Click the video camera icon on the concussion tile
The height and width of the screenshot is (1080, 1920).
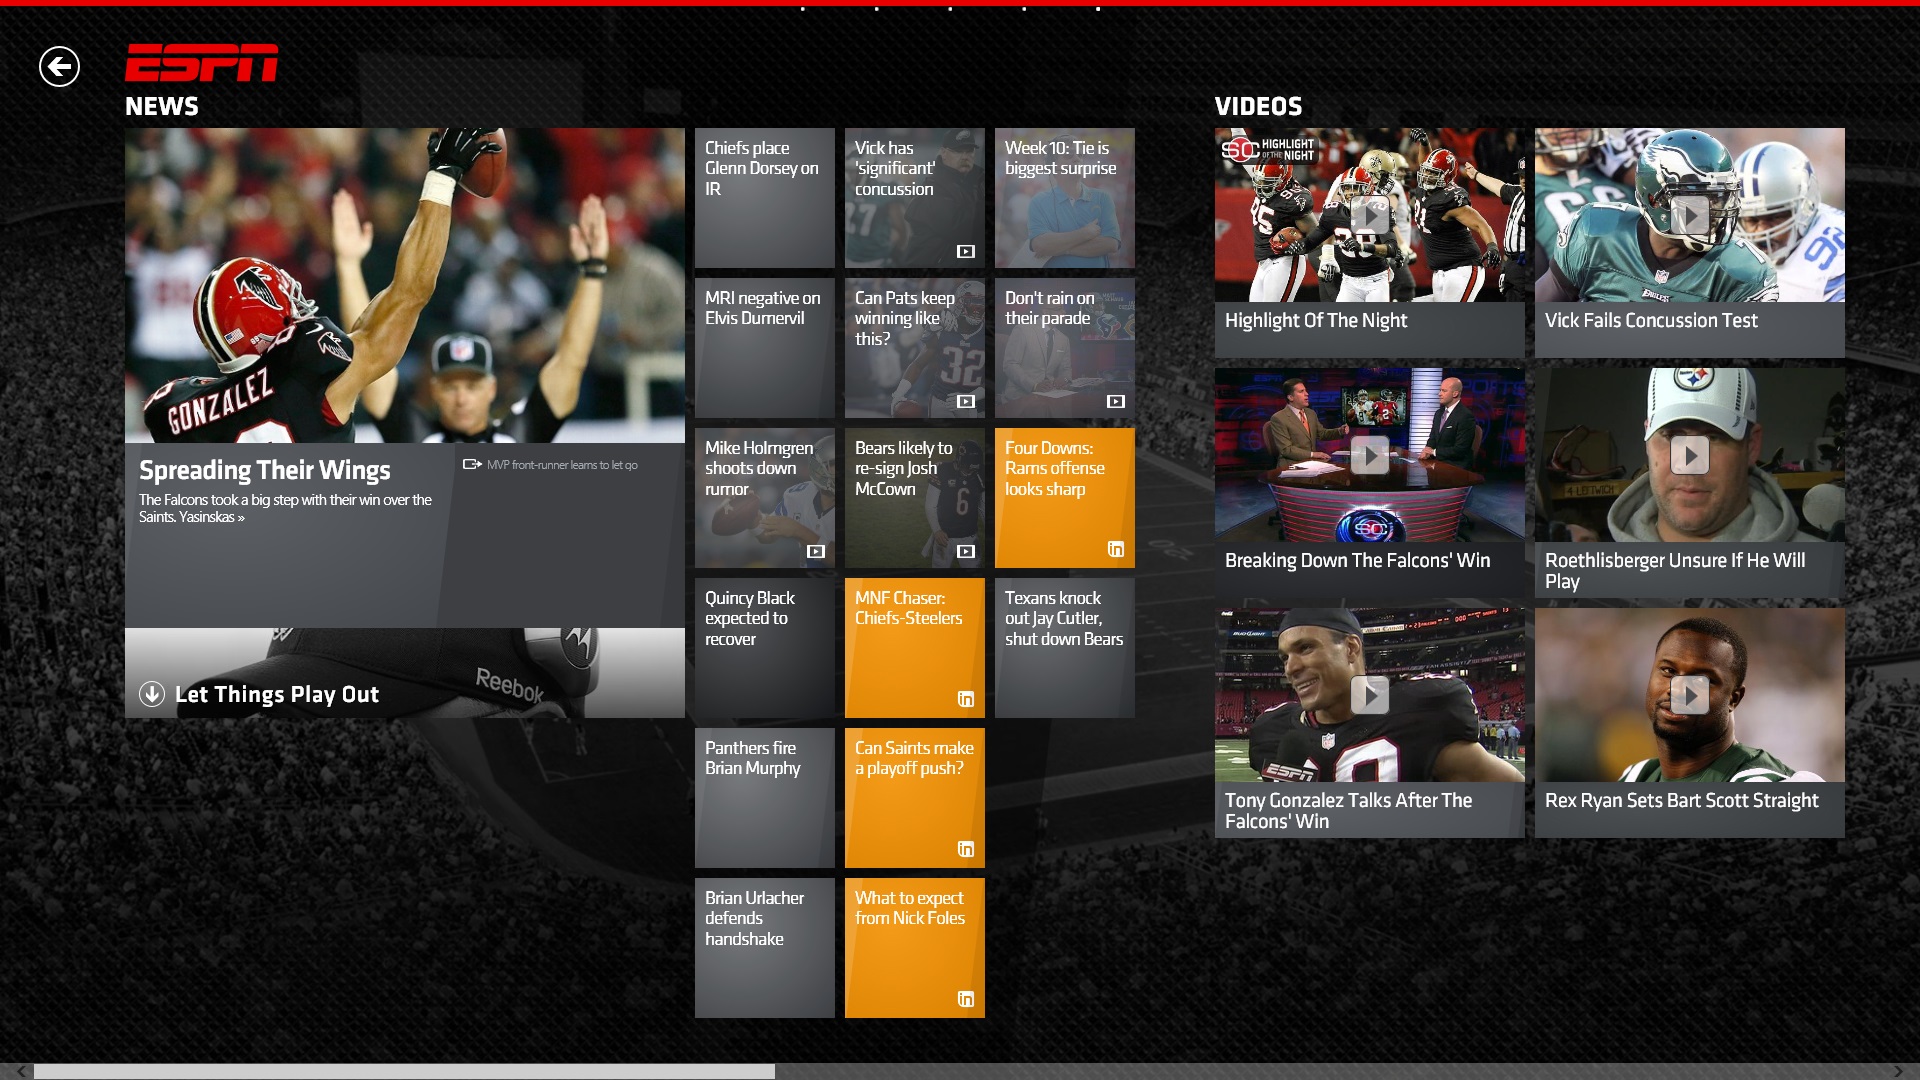point(965,252)
